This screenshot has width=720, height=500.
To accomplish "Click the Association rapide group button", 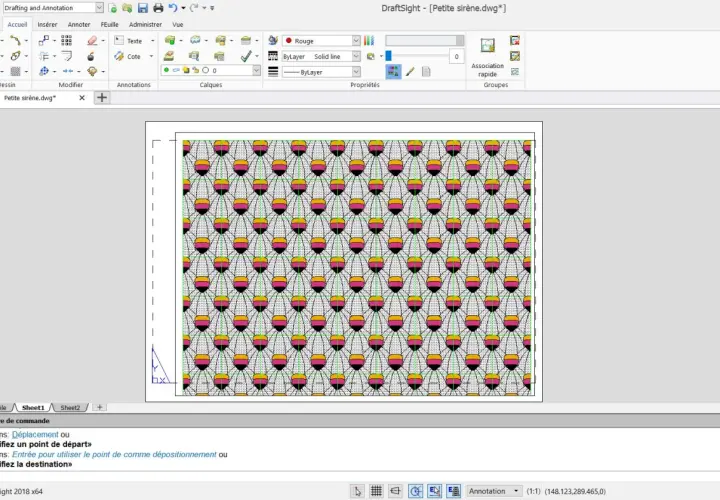I will pyautogui.click(x=488, y=57).
